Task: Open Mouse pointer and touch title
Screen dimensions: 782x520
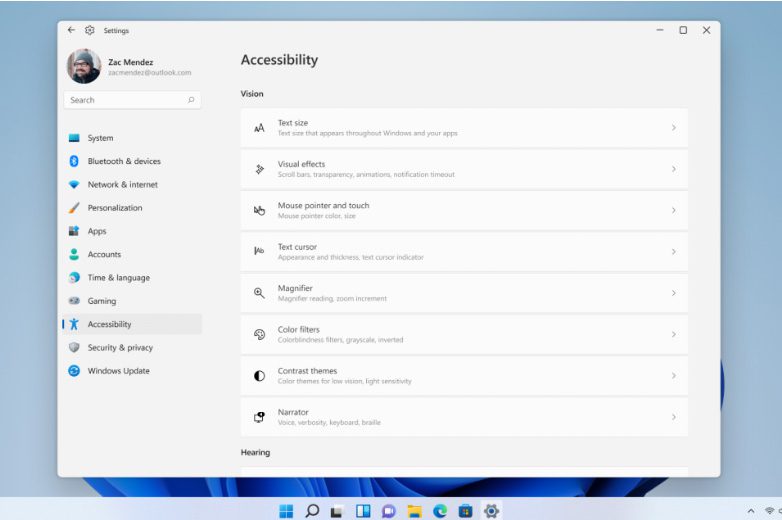Action: (x=324, y=205)
